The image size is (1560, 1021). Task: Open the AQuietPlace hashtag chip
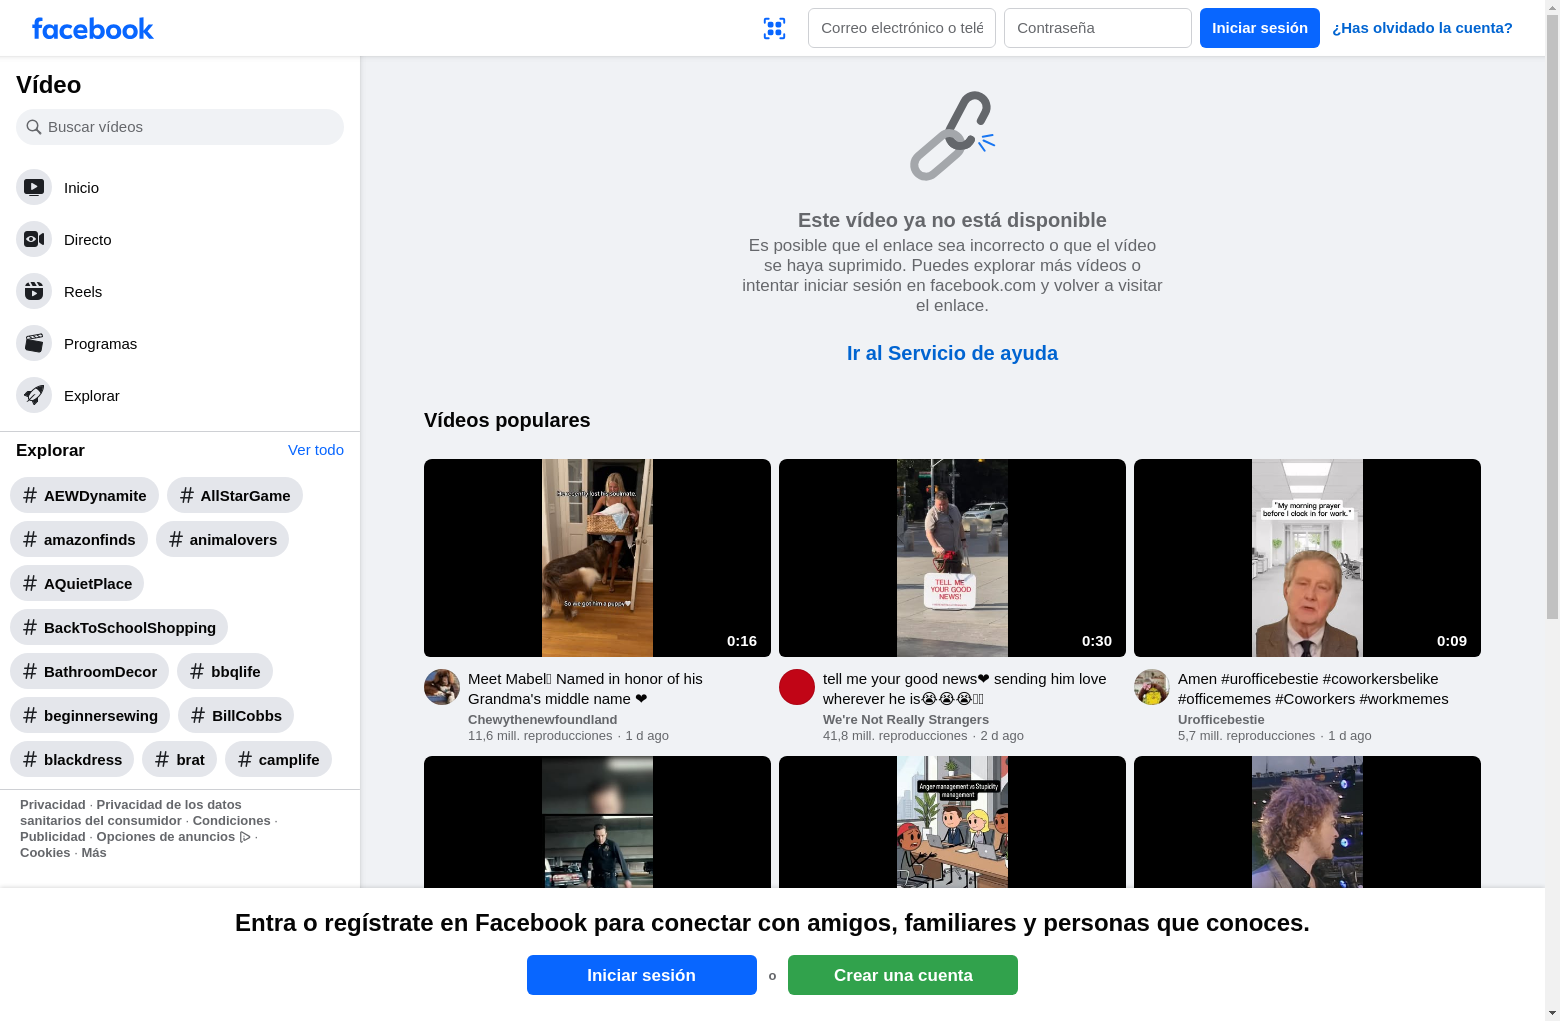[x=77, y=583]
